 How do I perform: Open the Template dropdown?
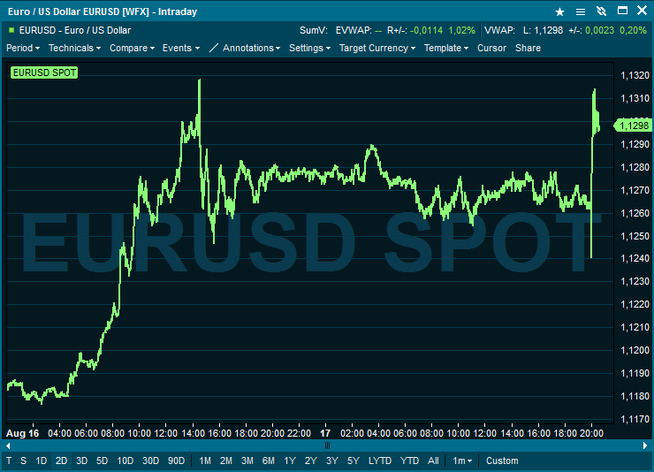pyautogui.click(x=446, y=48)
